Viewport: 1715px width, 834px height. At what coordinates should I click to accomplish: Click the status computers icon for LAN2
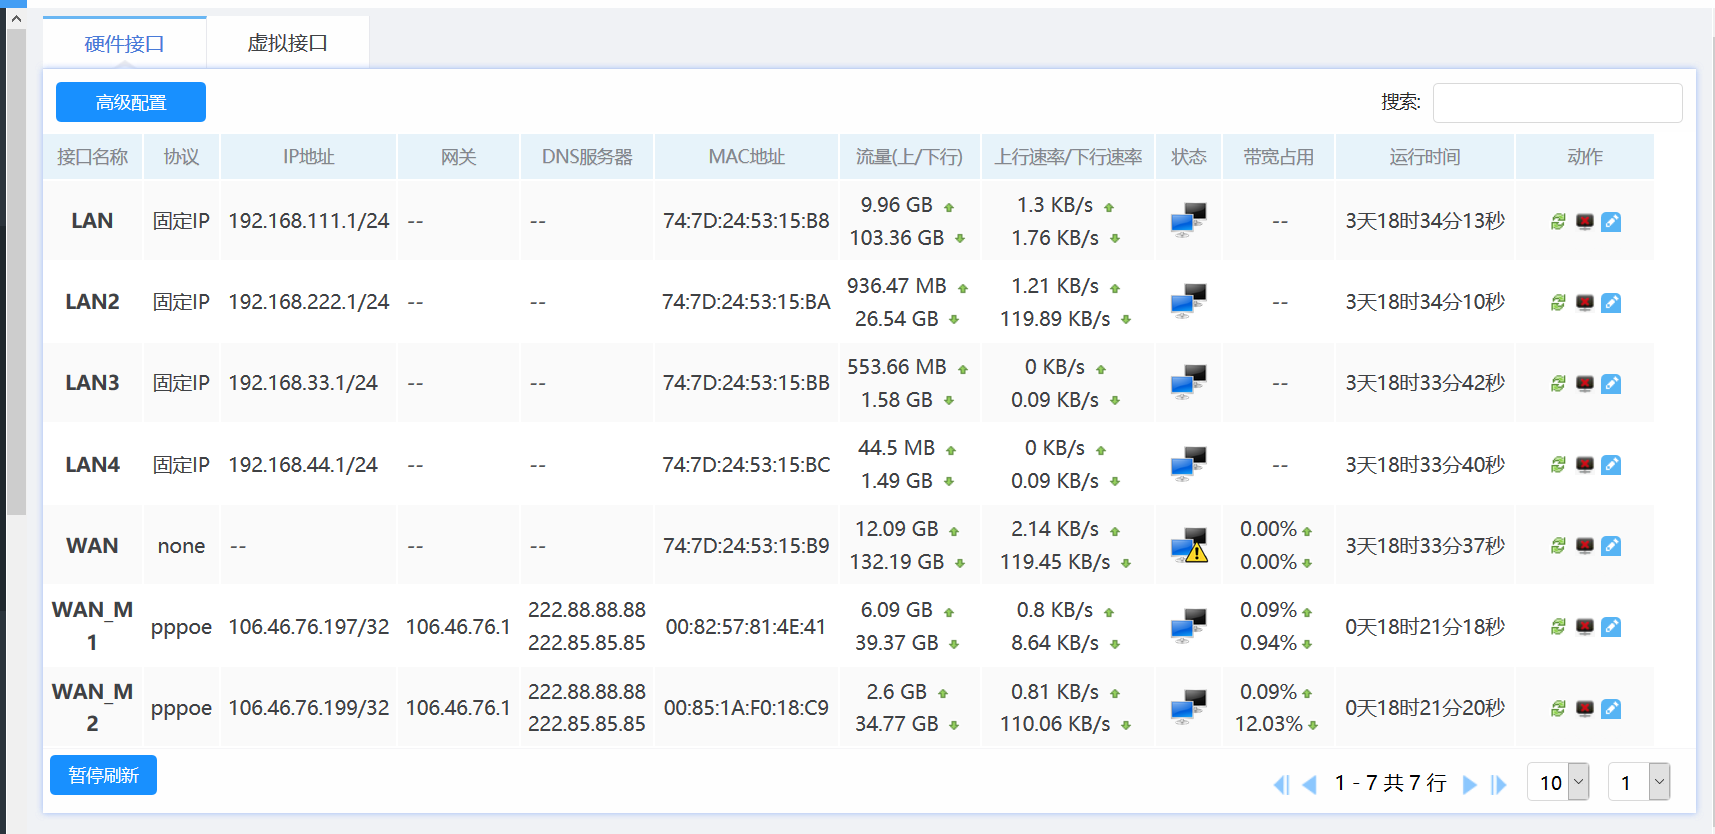tap(1189, 301)
